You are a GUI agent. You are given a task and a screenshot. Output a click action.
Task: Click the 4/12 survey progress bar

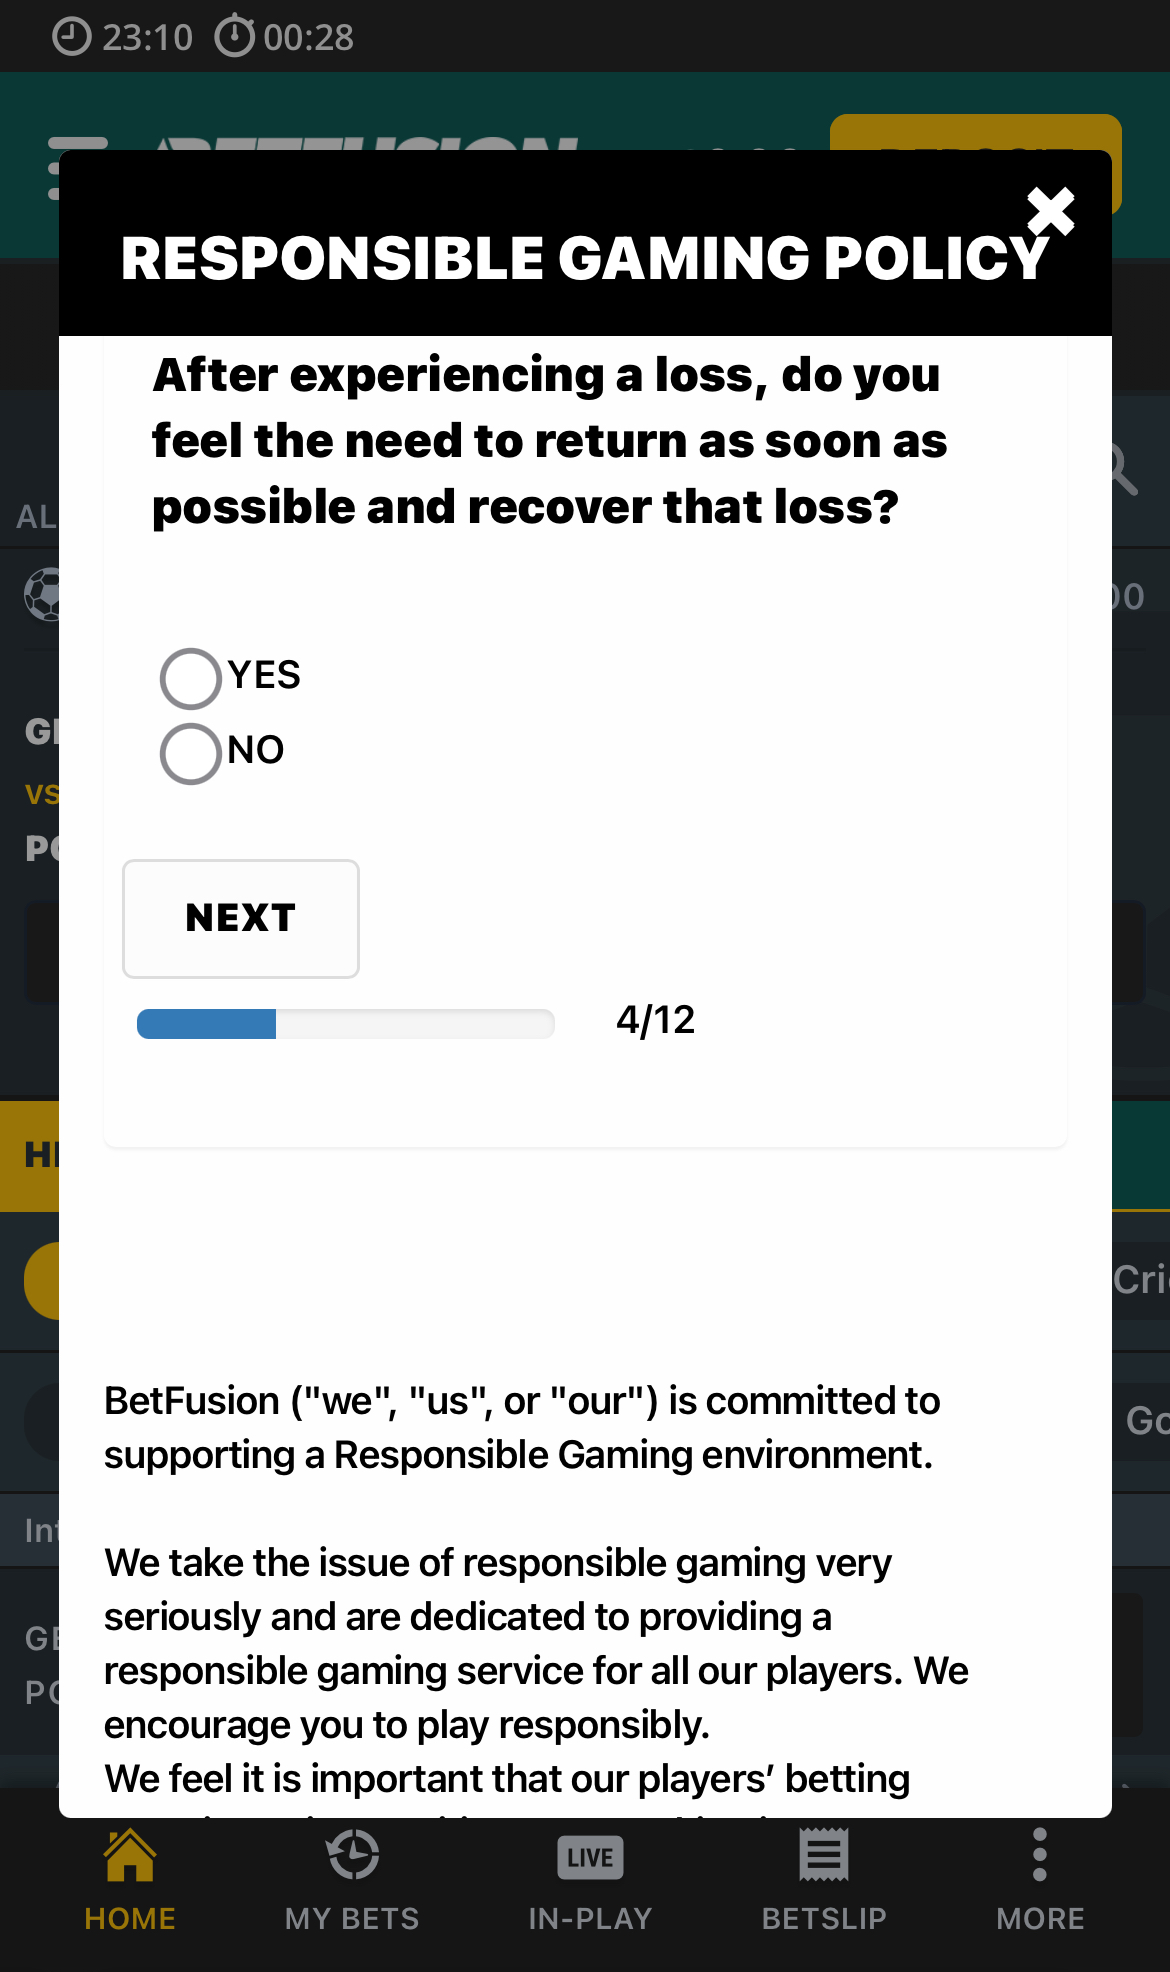click(x=345, y=1022)
